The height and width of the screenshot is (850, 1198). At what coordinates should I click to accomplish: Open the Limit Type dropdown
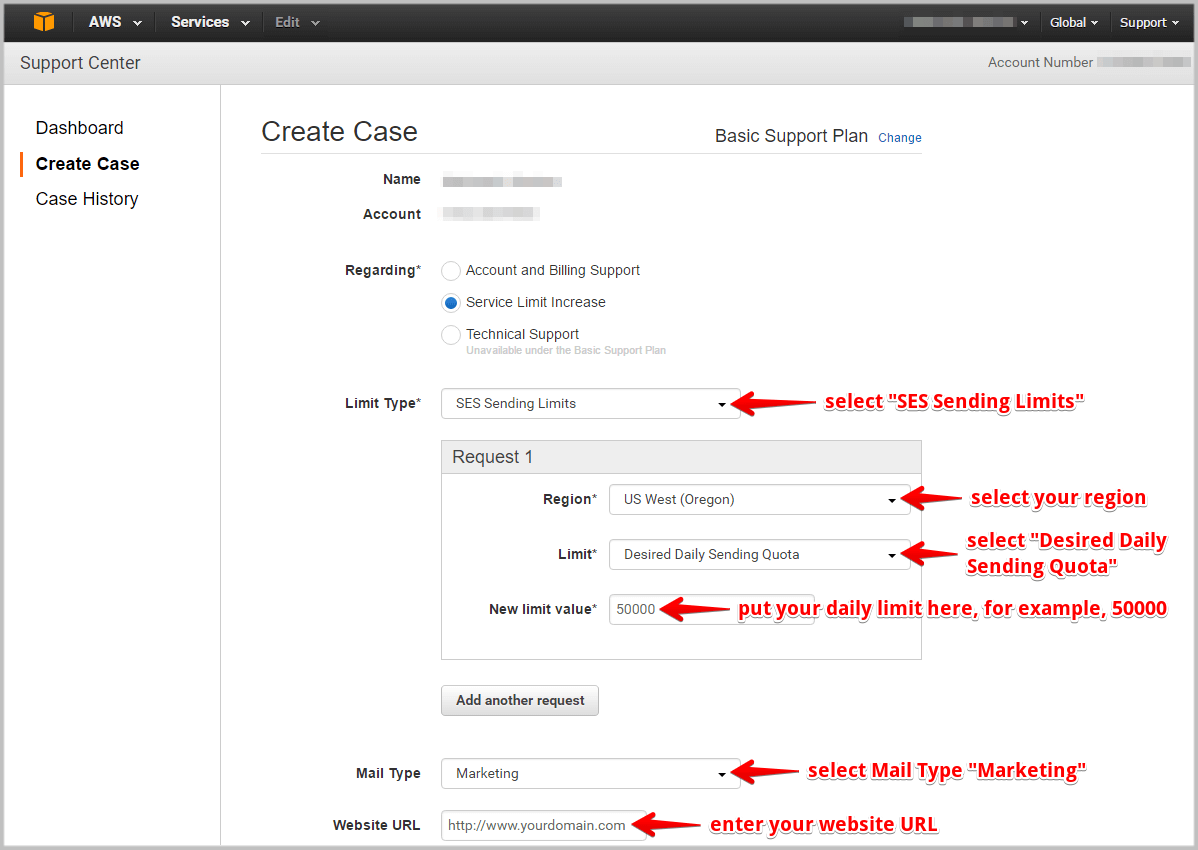(x=591, y=403)
